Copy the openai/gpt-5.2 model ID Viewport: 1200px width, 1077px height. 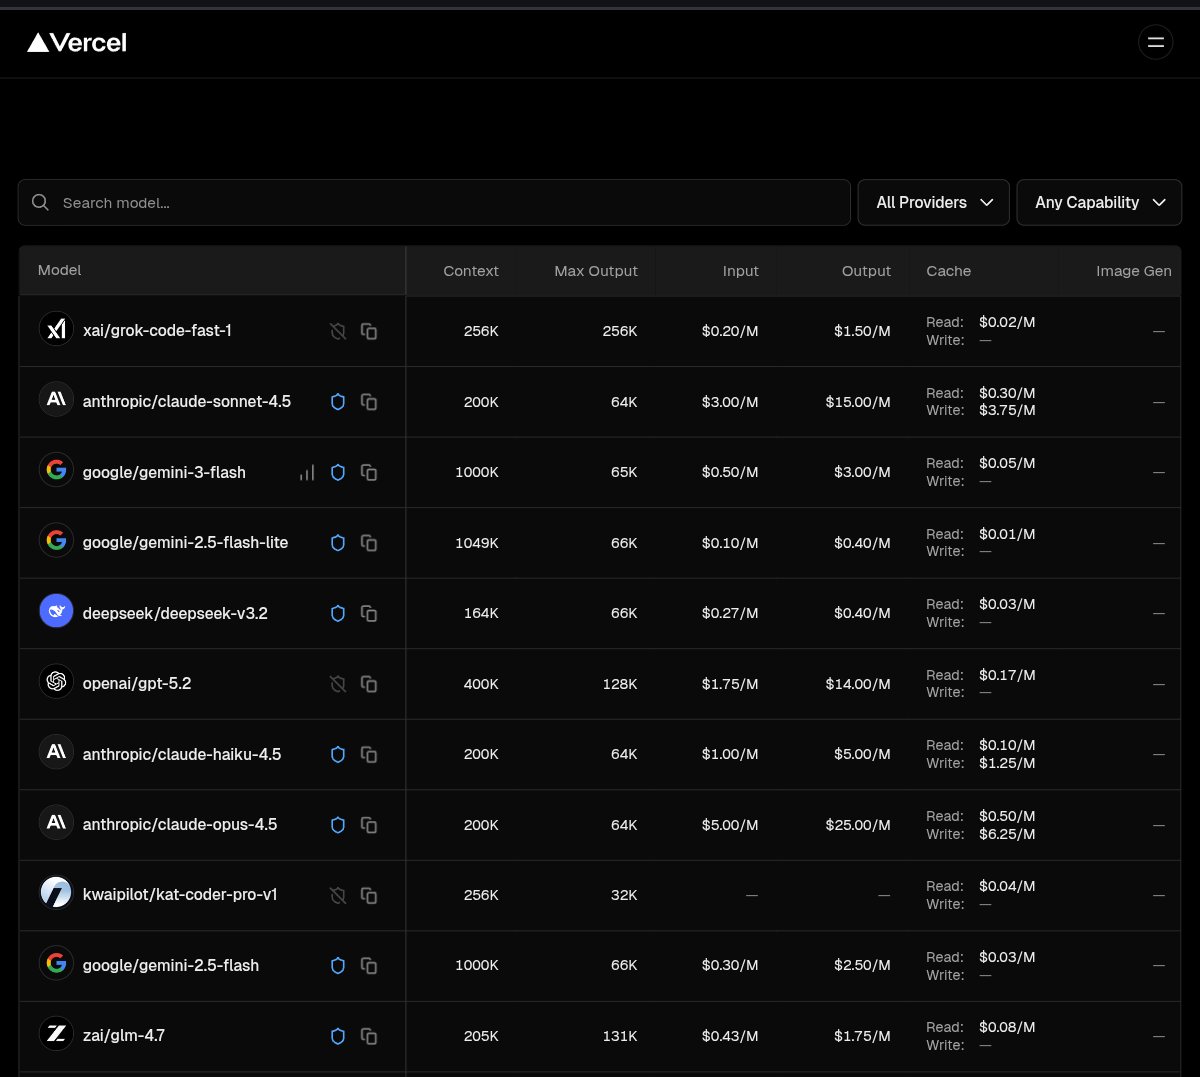pos(369,684)
